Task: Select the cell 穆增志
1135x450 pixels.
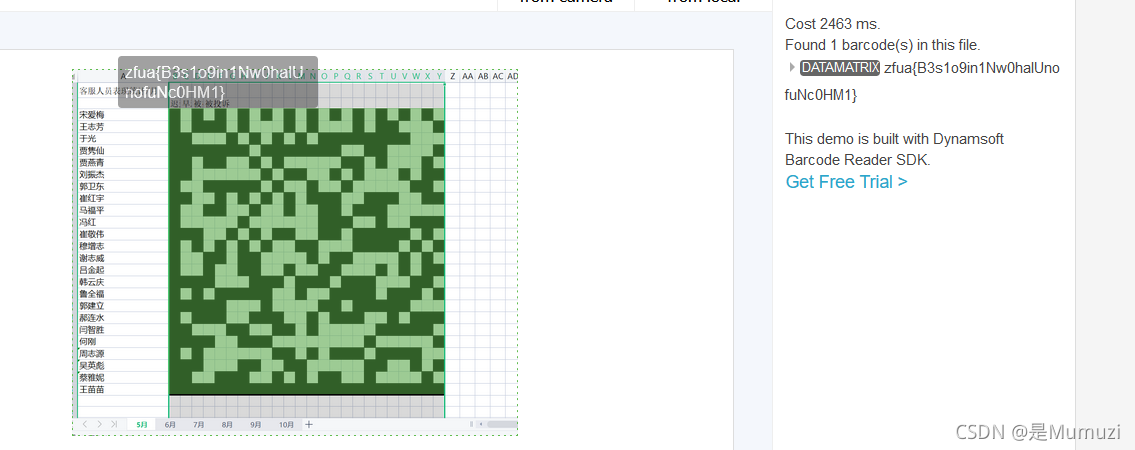Action: click(123, 246)
